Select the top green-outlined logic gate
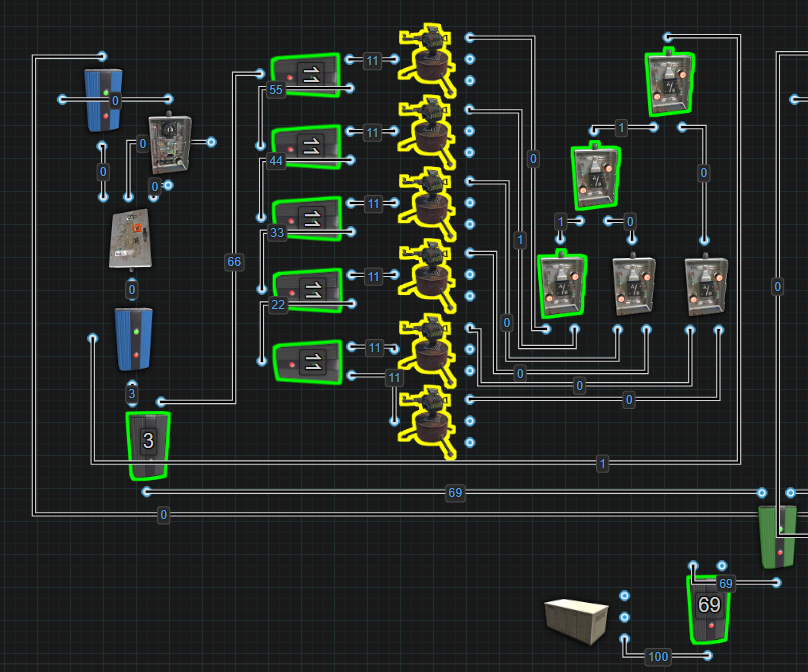The image size is (808, 672). pyautogui.click(x=669, y=82)
